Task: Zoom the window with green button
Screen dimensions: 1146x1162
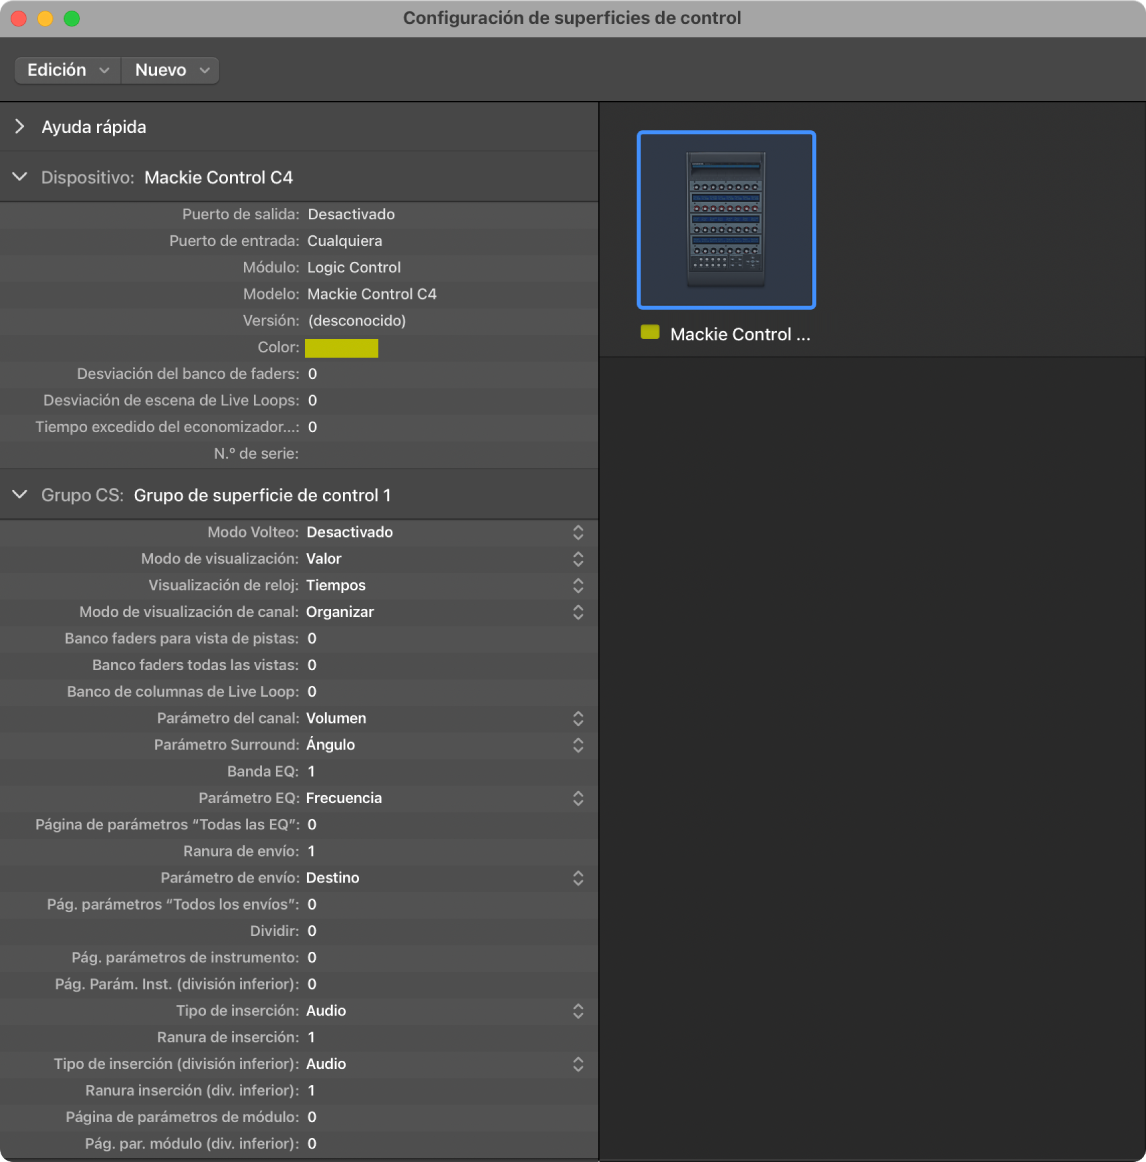Action: click(x=72, y=19)
